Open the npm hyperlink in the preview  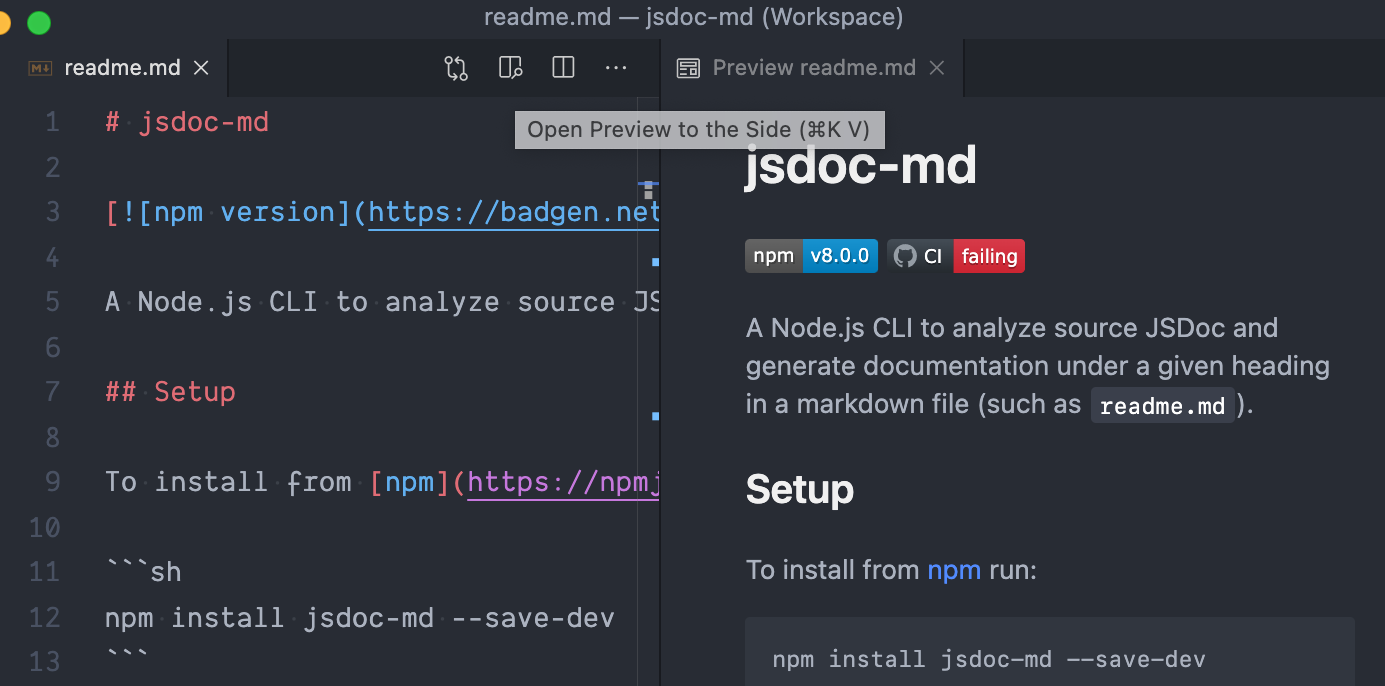(x=953, y=570)
